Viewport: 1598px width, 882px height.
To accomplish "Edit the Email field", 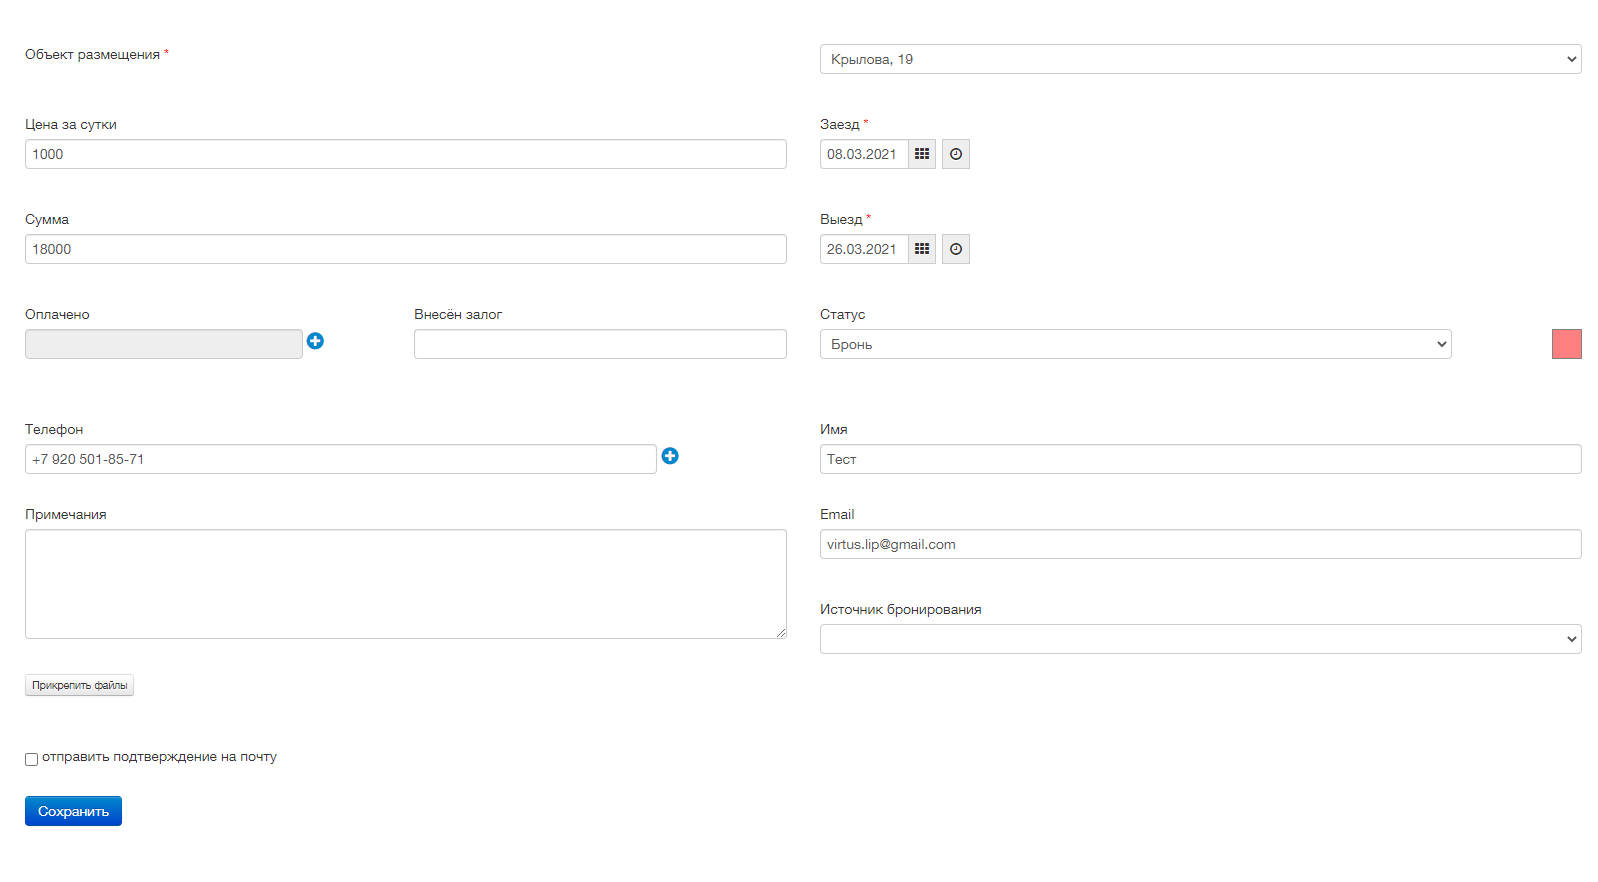I will pyautogui.click(x=1200, y=544).
